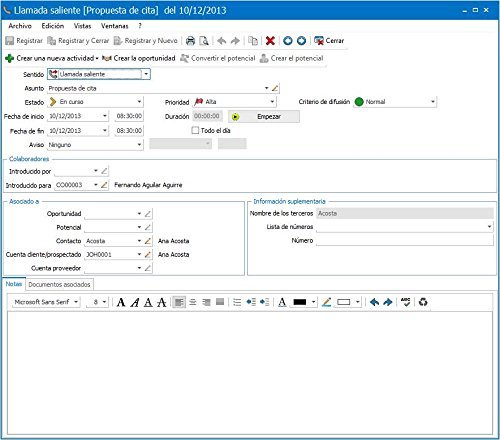Expand Criterio de difusión dropdown
Viewport: 500px width, 440px height.
[433, 102]
